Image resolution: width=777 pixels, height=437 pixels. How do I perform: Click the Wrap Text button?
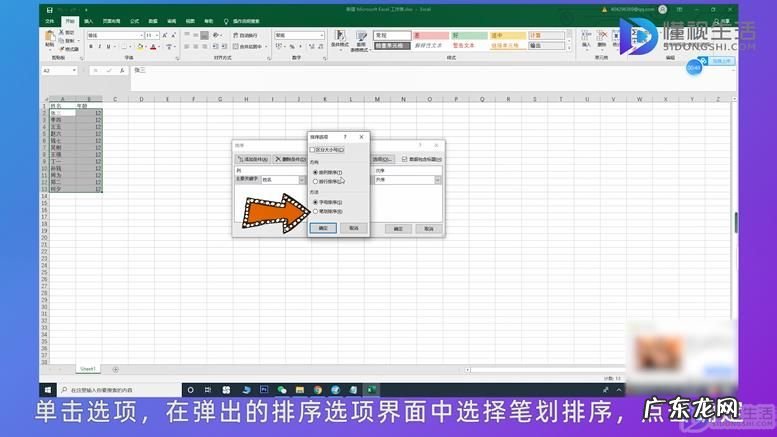coord(245,35)
